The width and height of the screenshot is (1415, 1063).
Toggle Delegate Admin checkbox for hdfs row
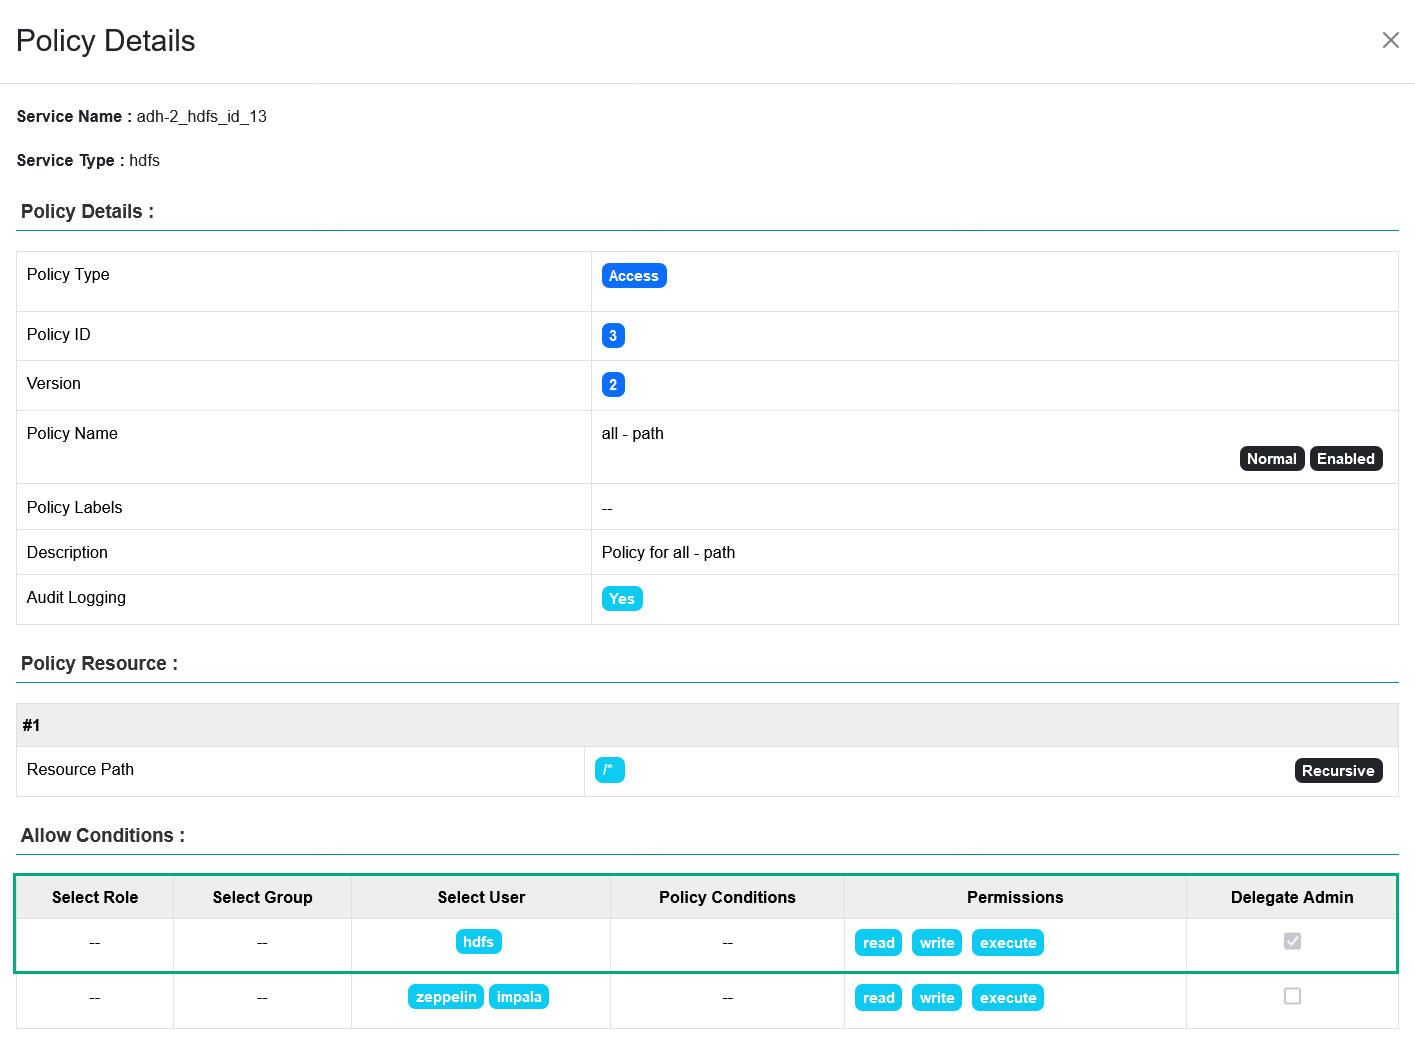(x=1292, y=941)
